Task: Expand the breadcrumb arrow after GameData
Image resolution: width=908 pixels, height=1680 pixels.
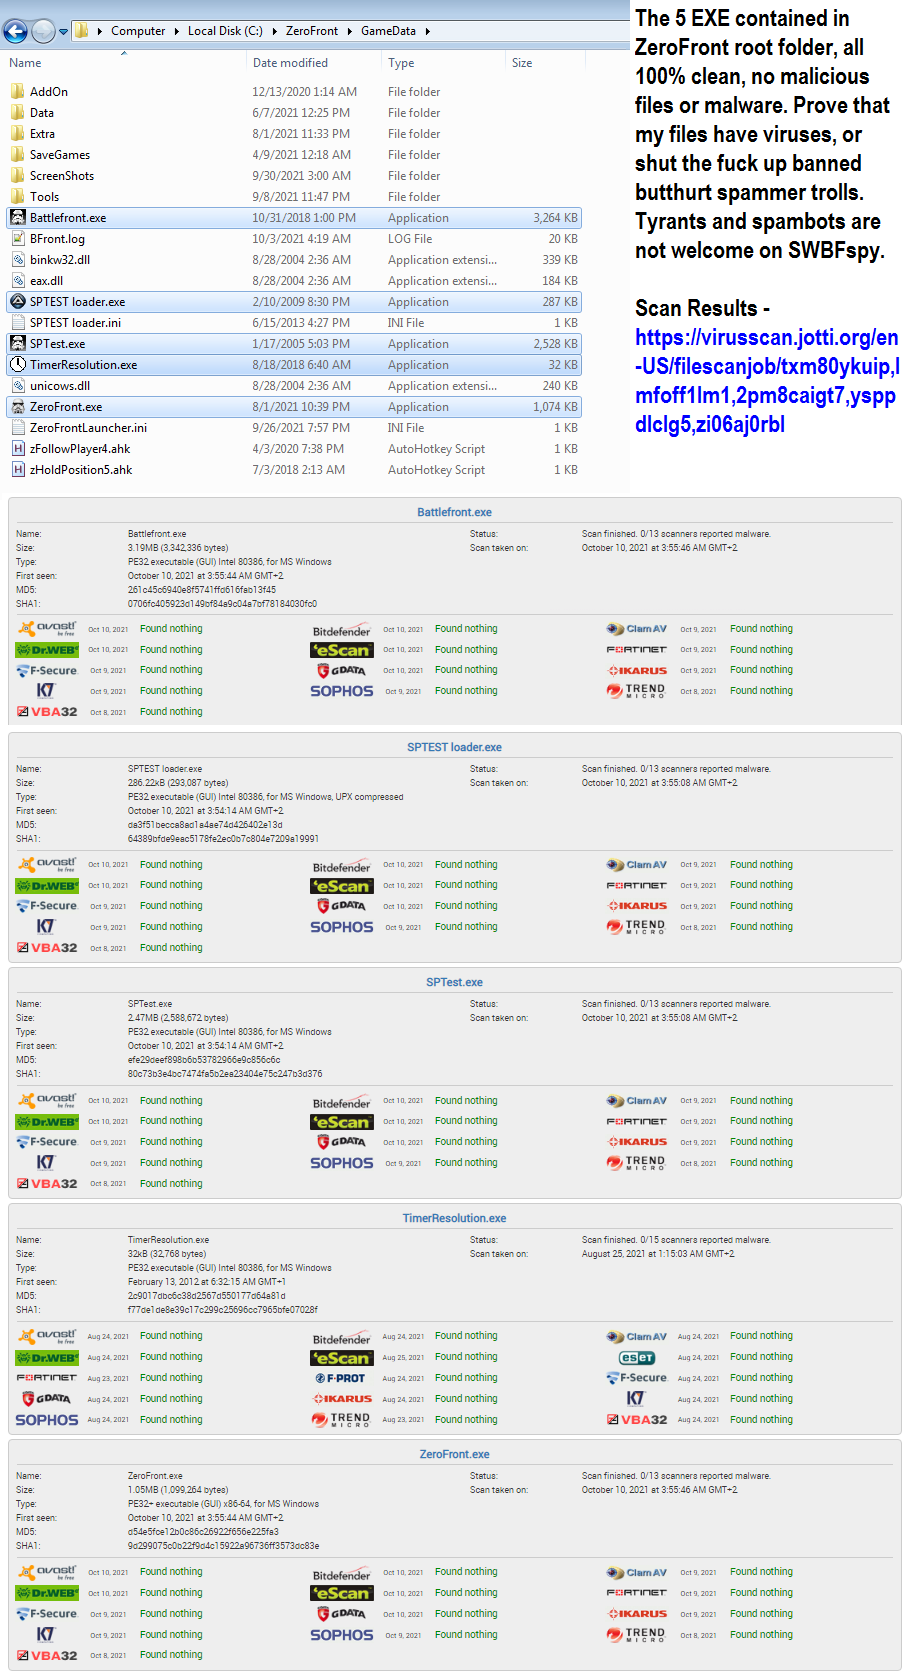Action: pyautogui.click(x=428, y=31)
